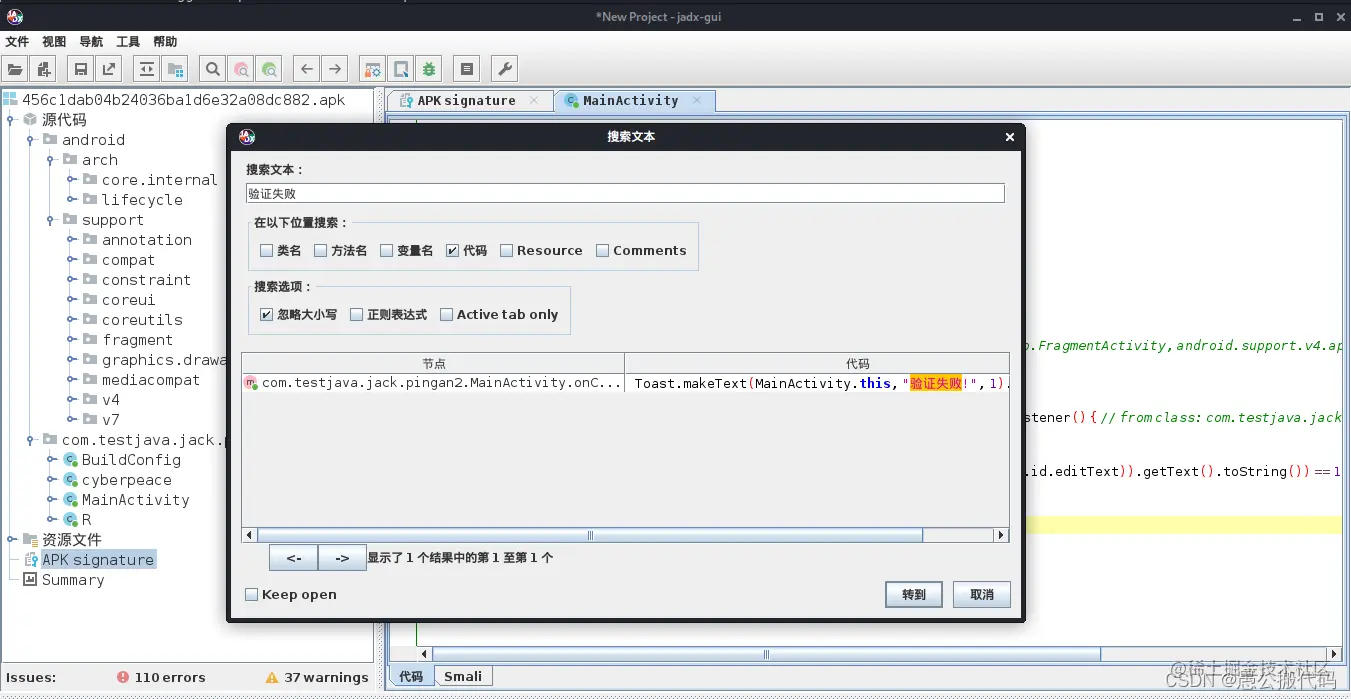This screenshot has width=1351, height=699.
Task: Click the apk file root icon in tree
Action: [10, 100]
